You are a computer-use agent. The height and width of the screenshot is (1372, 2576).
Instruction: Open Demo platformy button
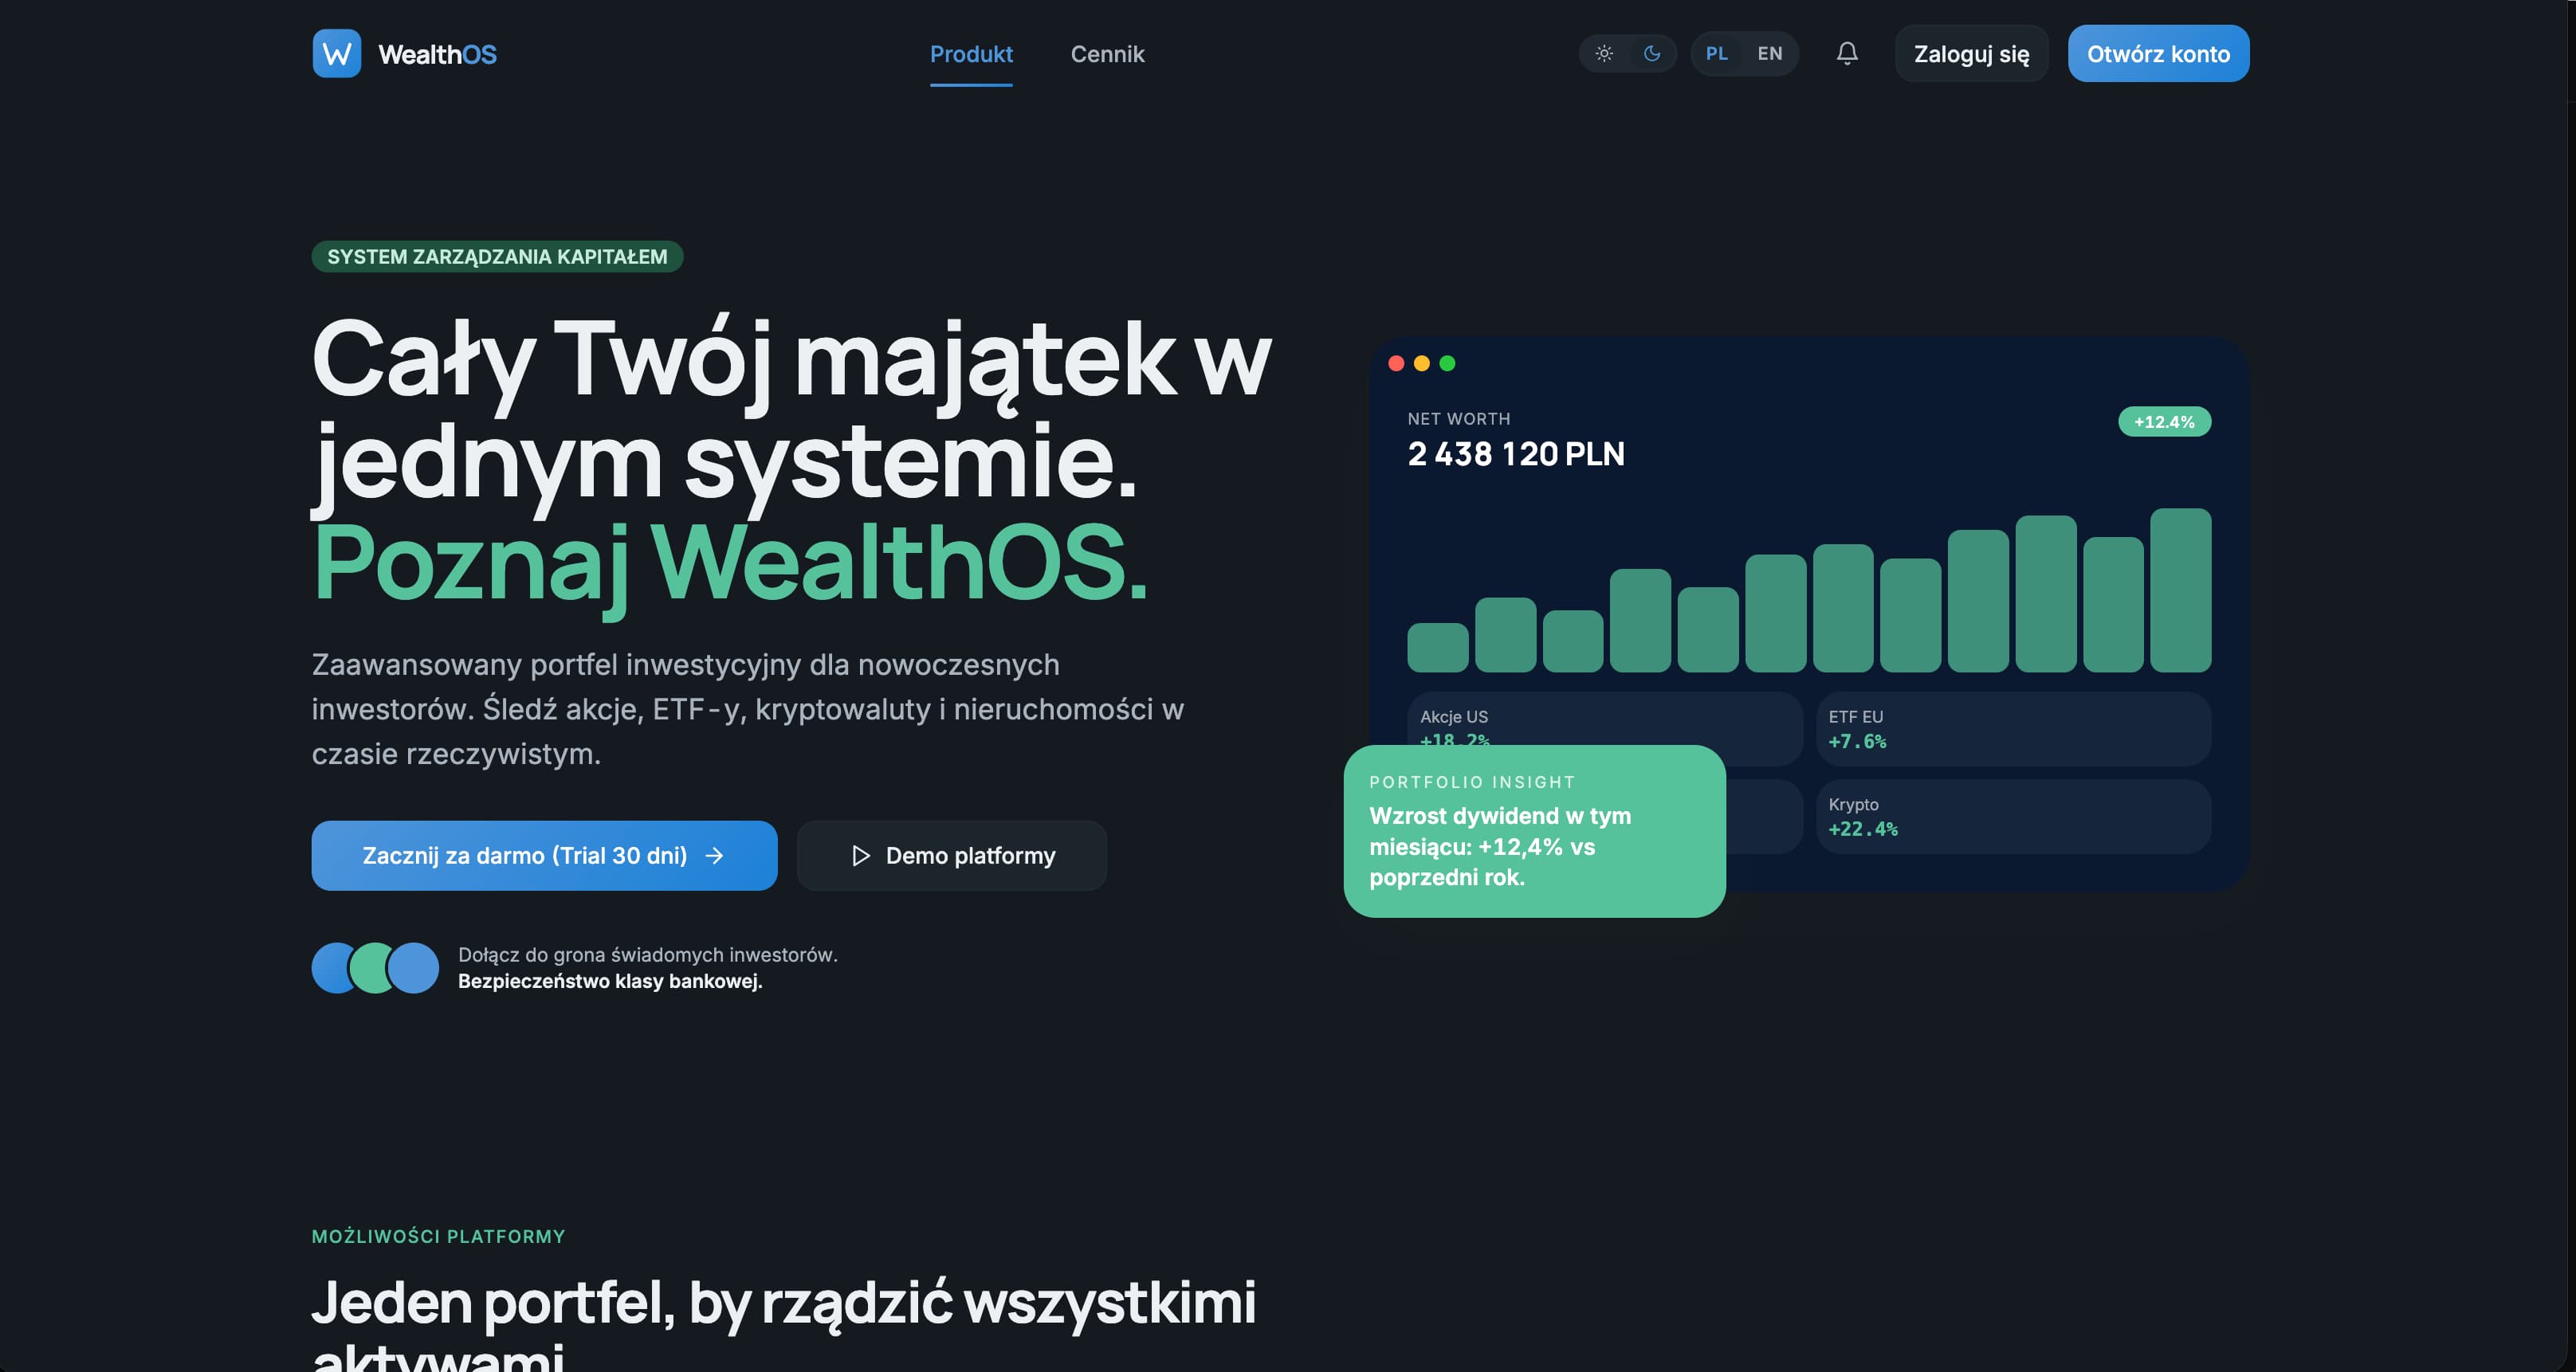[x=951, y=855]
